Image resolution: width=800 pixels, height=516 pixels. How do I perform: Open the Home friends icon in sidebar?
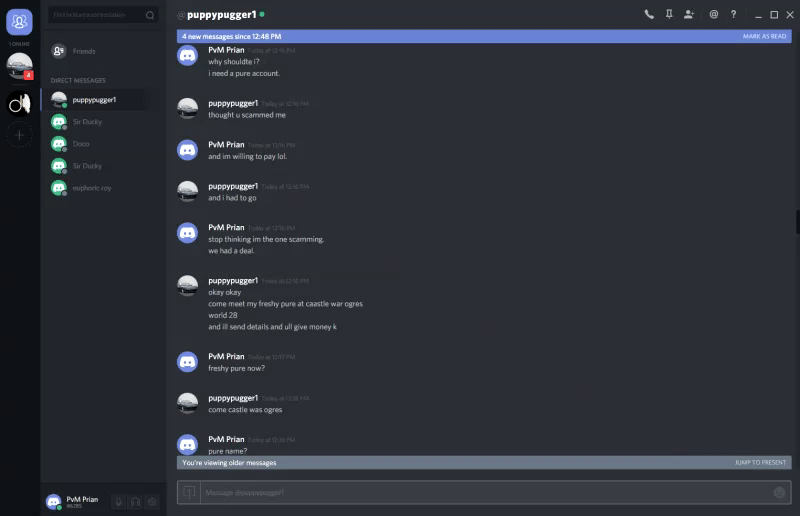point(19,22)
